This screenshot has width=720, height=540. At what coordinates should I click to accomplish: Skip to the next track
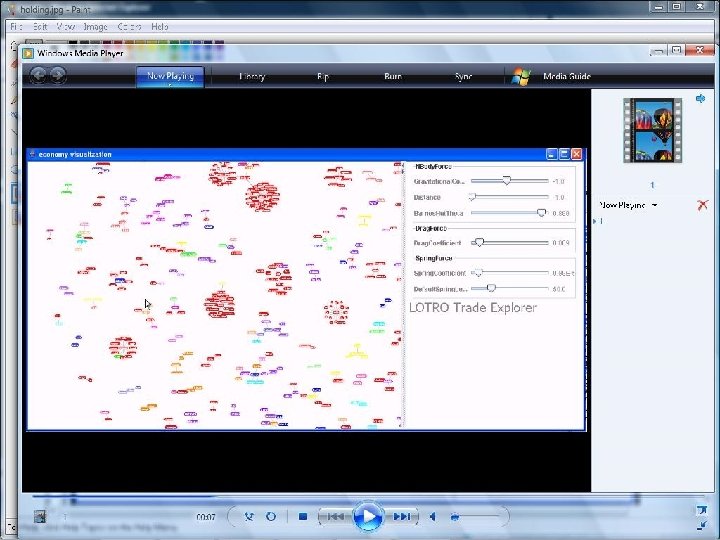pos(401,517)
